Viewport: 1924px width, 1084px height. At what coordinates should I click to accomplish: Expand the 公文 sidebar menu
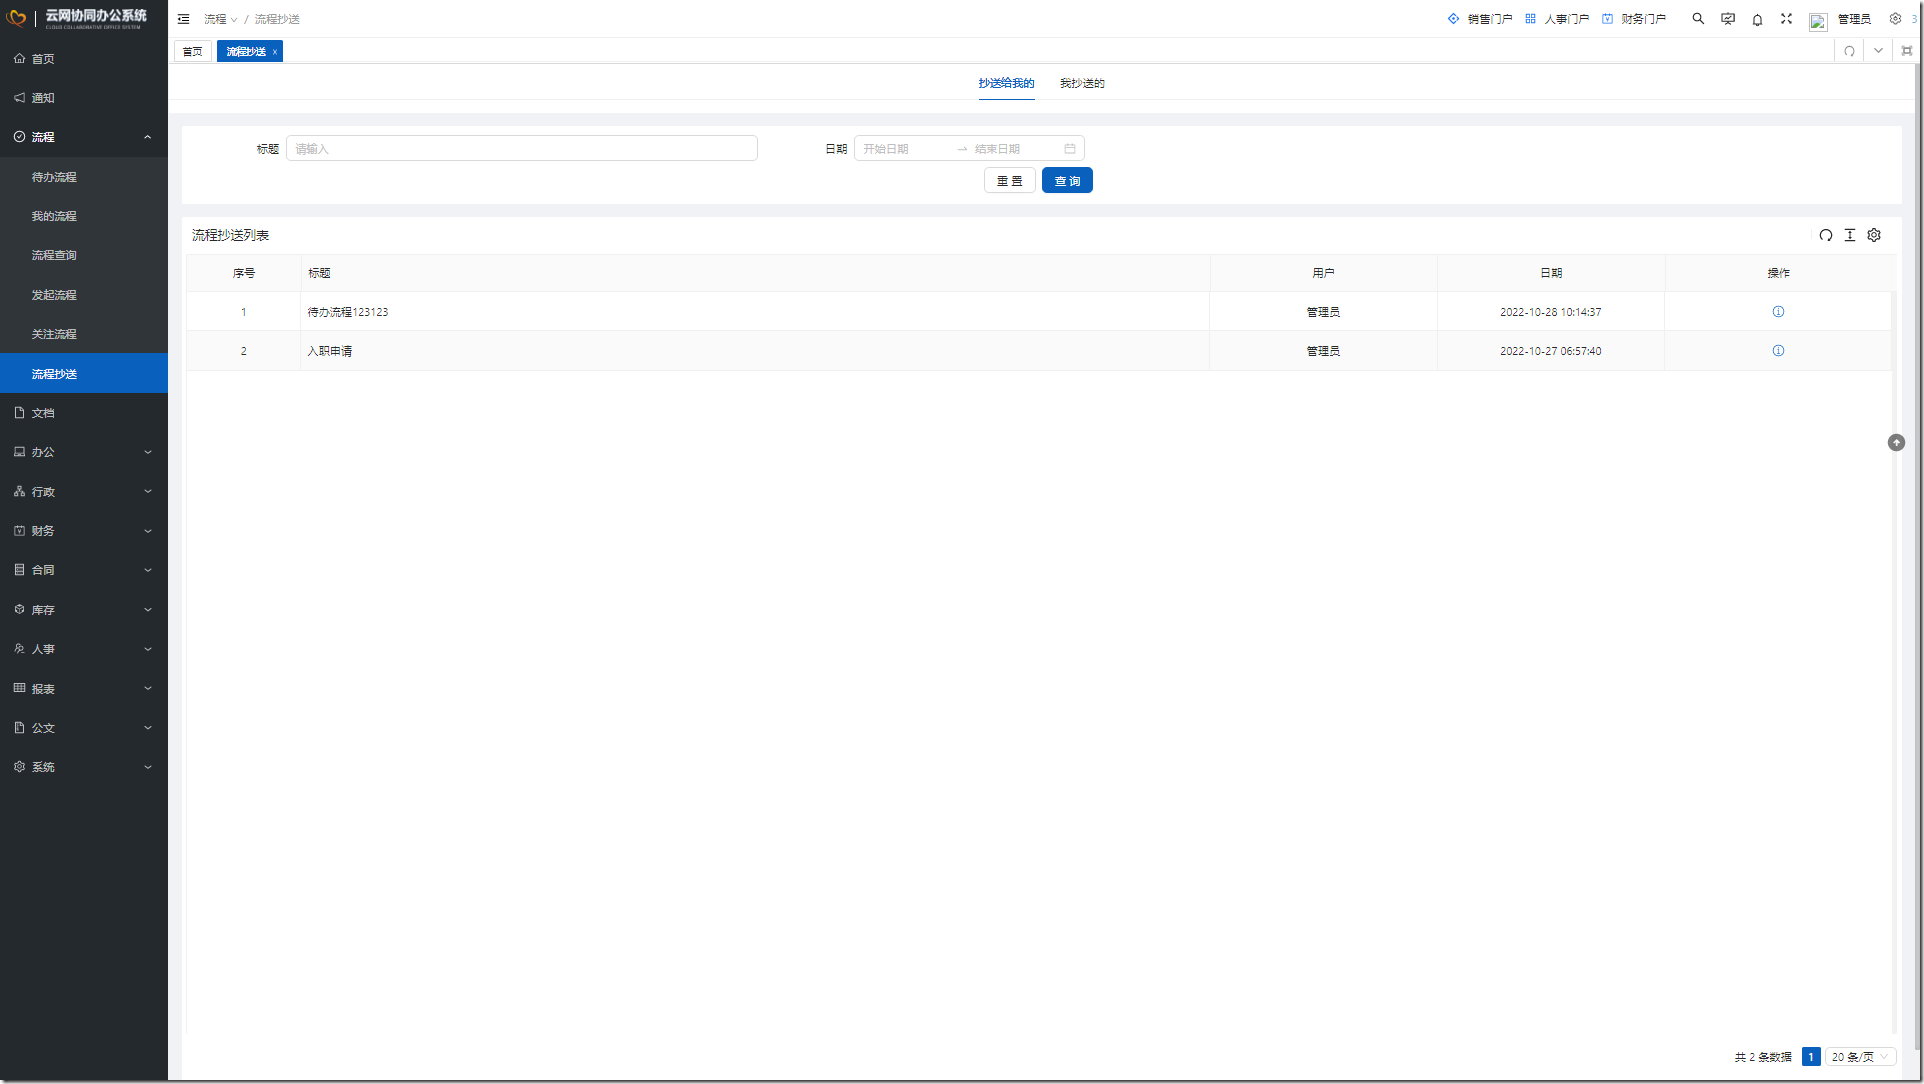[84, 728]
